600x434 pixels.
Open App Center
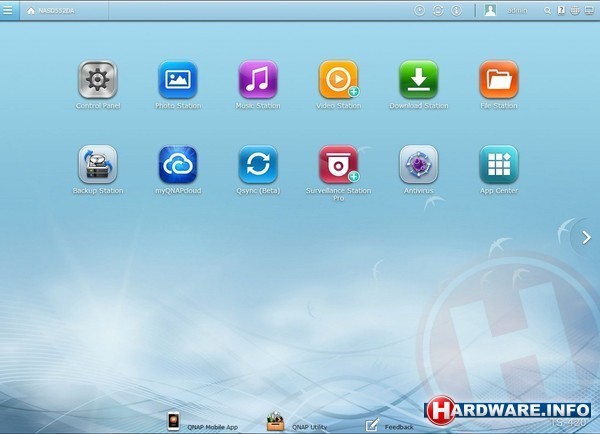tap(499, 164)
